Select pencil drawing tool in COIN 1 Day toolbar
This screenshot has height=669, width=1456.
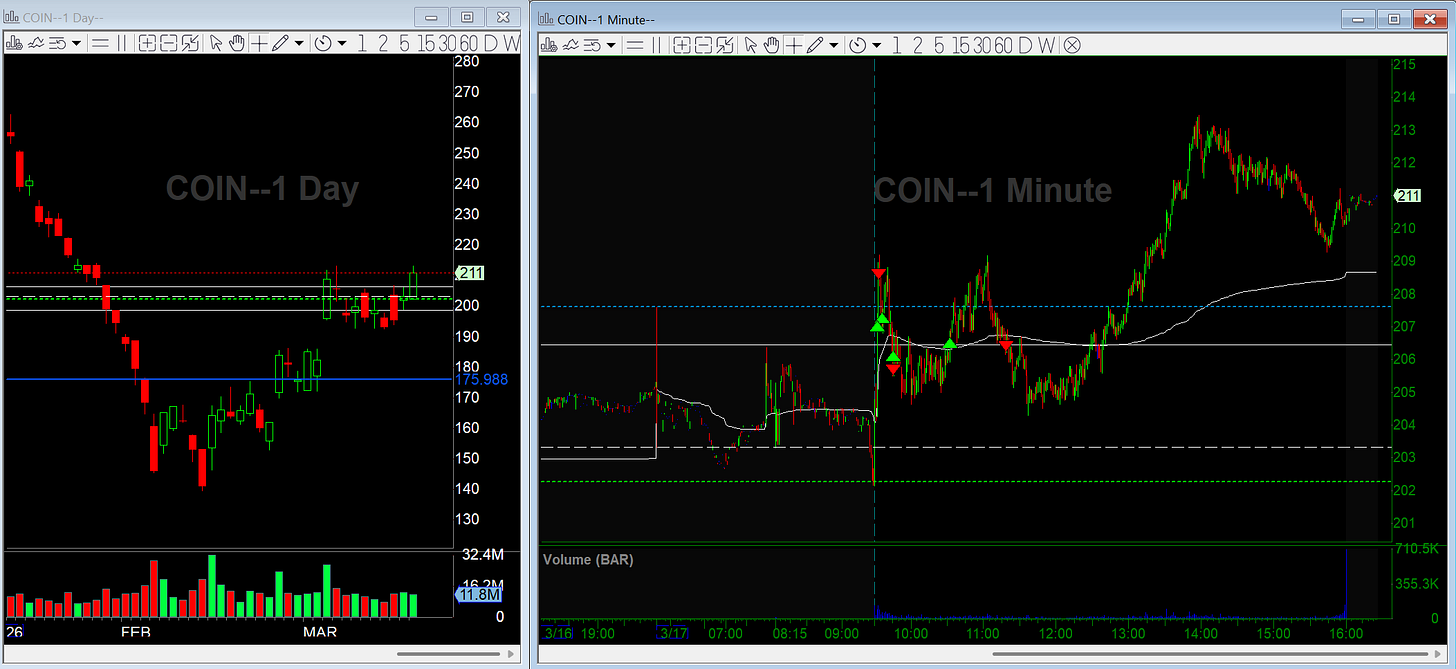[x=280, y=43]
